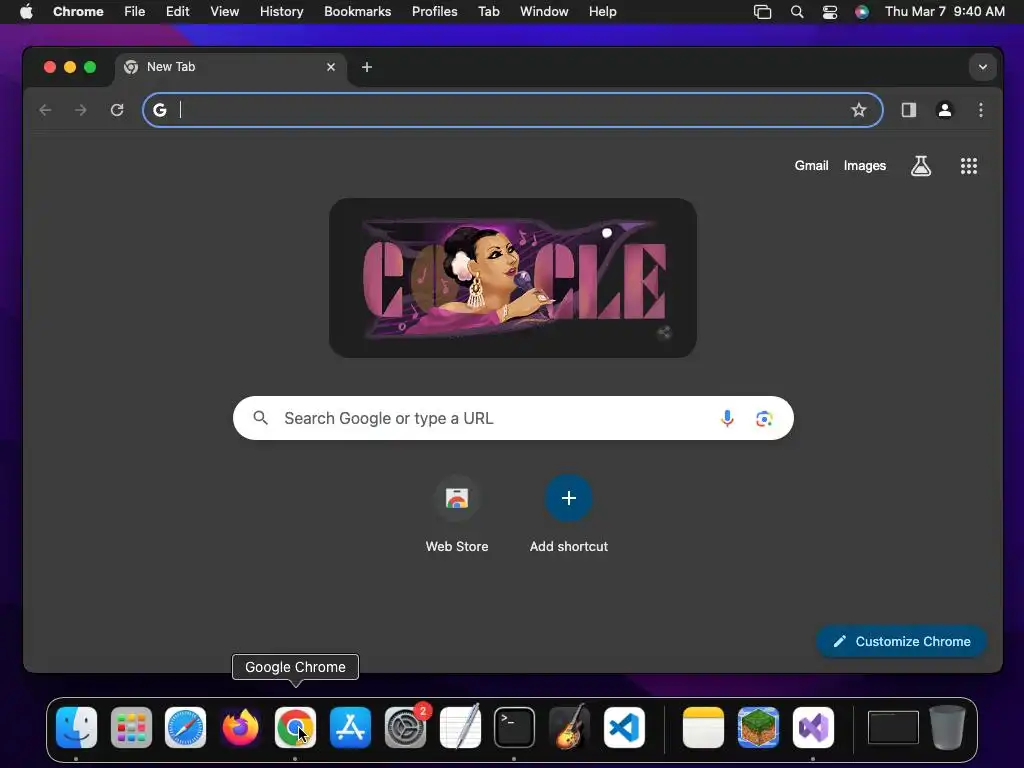Image resolution: width=1024 pixels, height=768 pixels.
Task: Share the Google Doodle
Action: click(x=664, y=332)
